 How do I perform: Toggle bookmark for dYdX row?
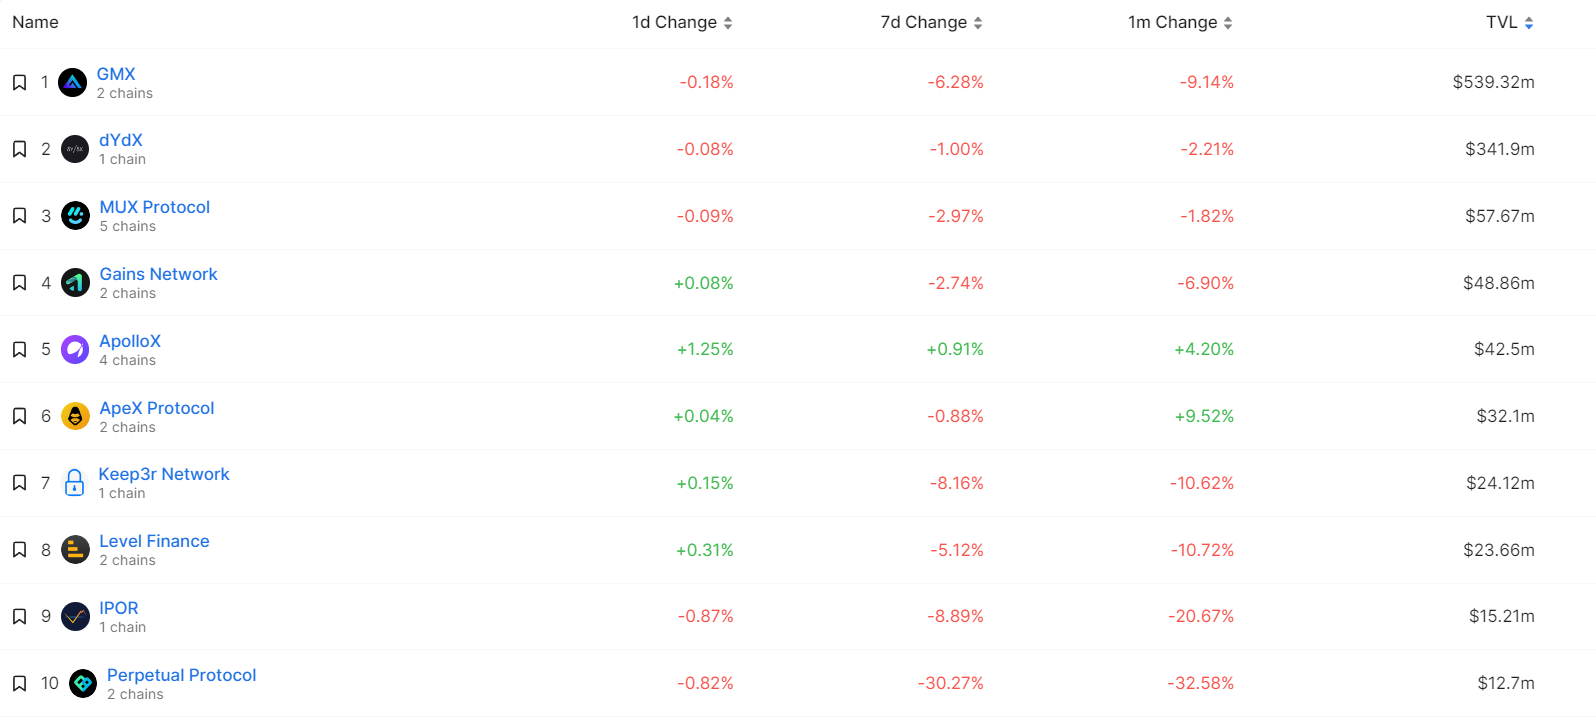(x=19, y=150)
